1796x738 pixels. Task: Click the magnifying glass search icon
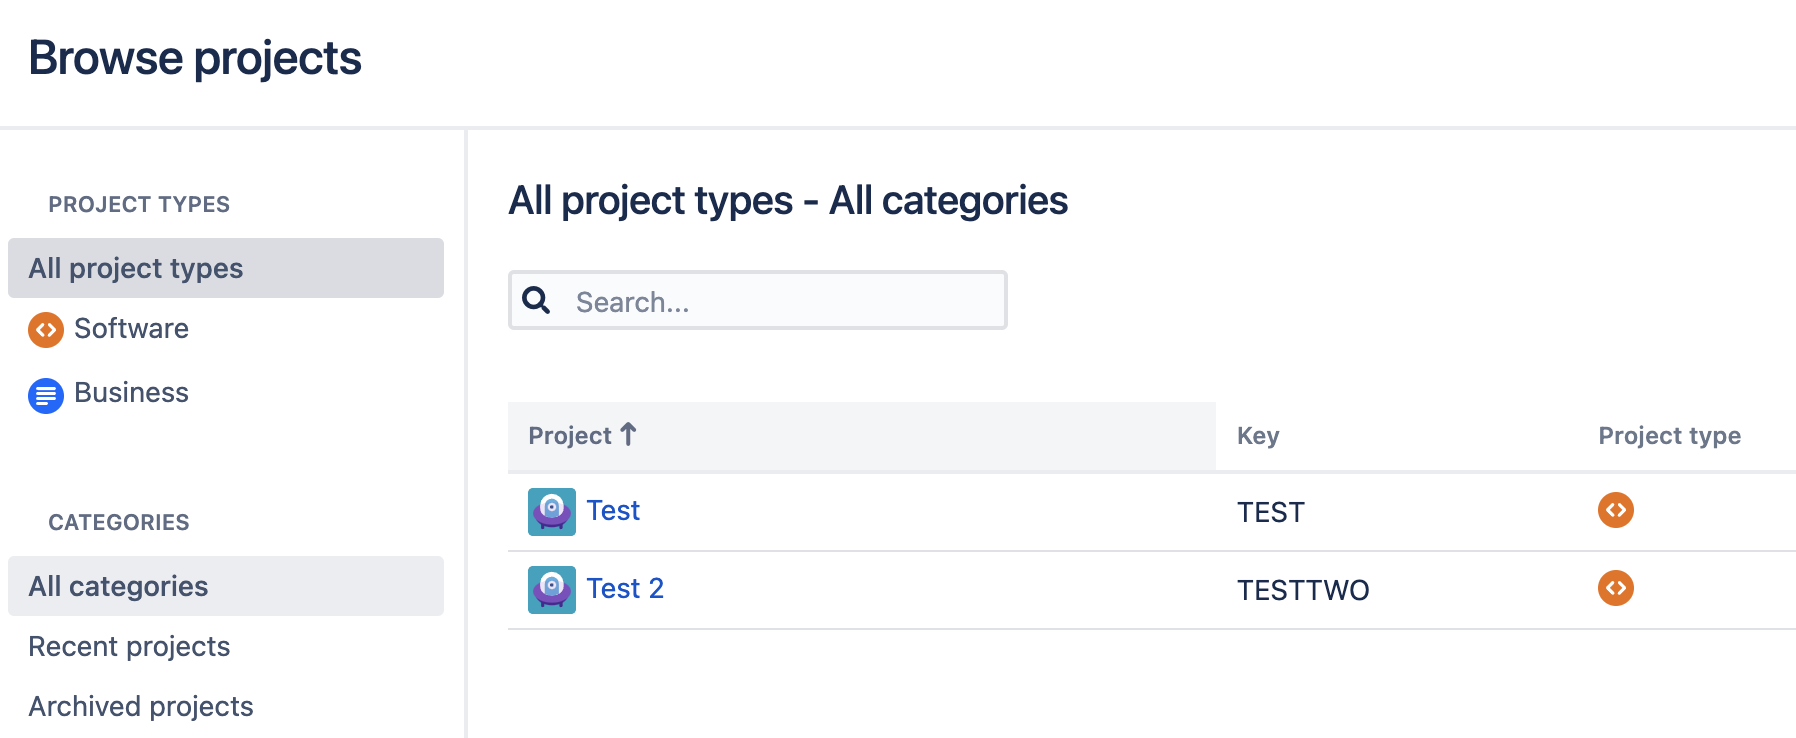537,300
